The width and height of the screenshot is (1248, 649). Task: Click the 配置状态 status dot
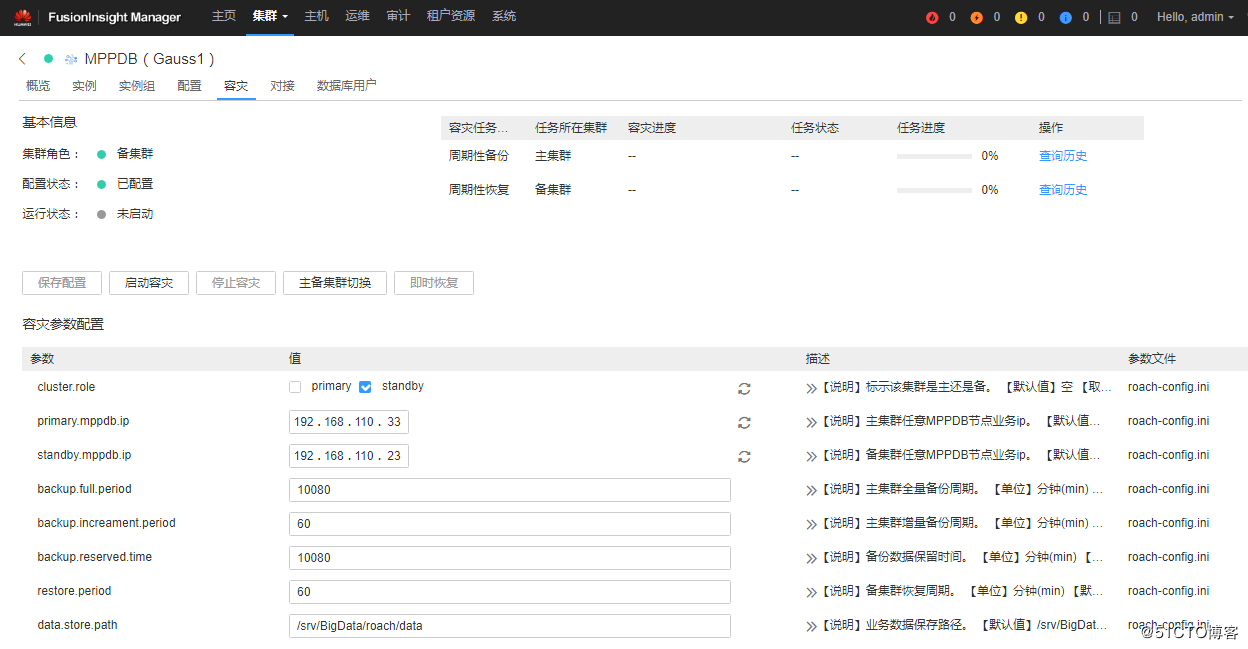[x=102, y=184]
